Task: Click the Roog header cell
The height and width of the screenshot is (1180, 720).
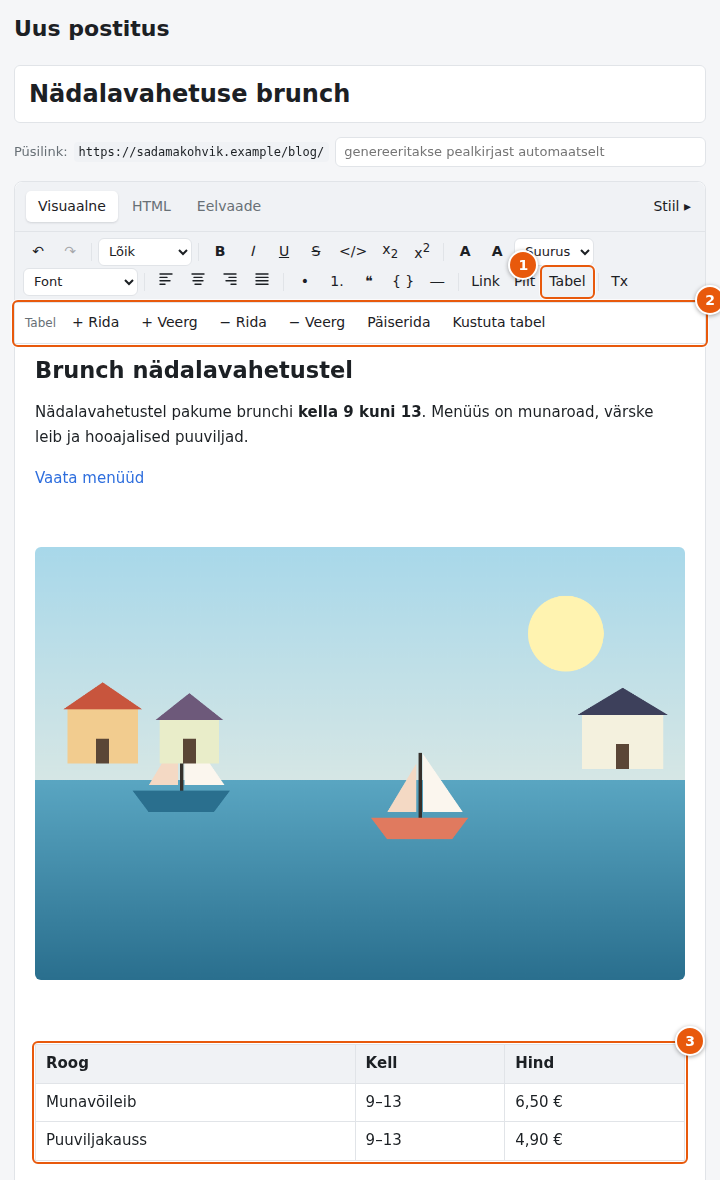Action: tap(196, 1063)
